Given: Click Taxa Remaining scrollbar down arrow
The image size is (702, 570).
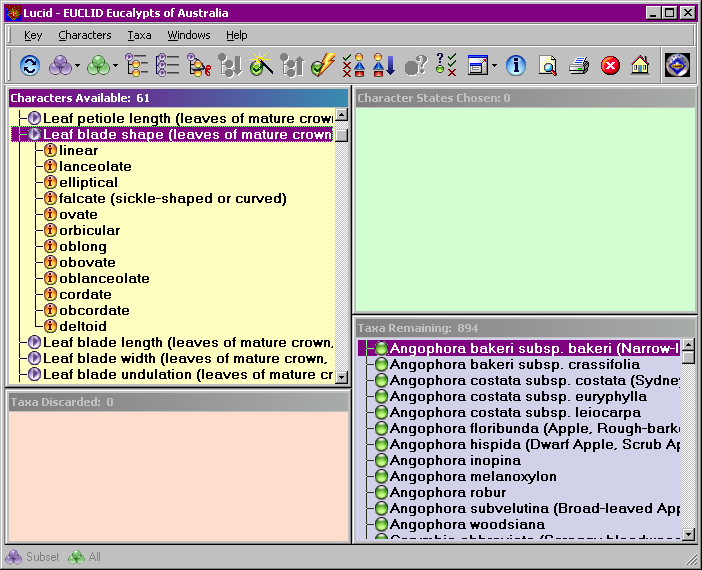Looking at the screenshot, I should pos(689,534).
